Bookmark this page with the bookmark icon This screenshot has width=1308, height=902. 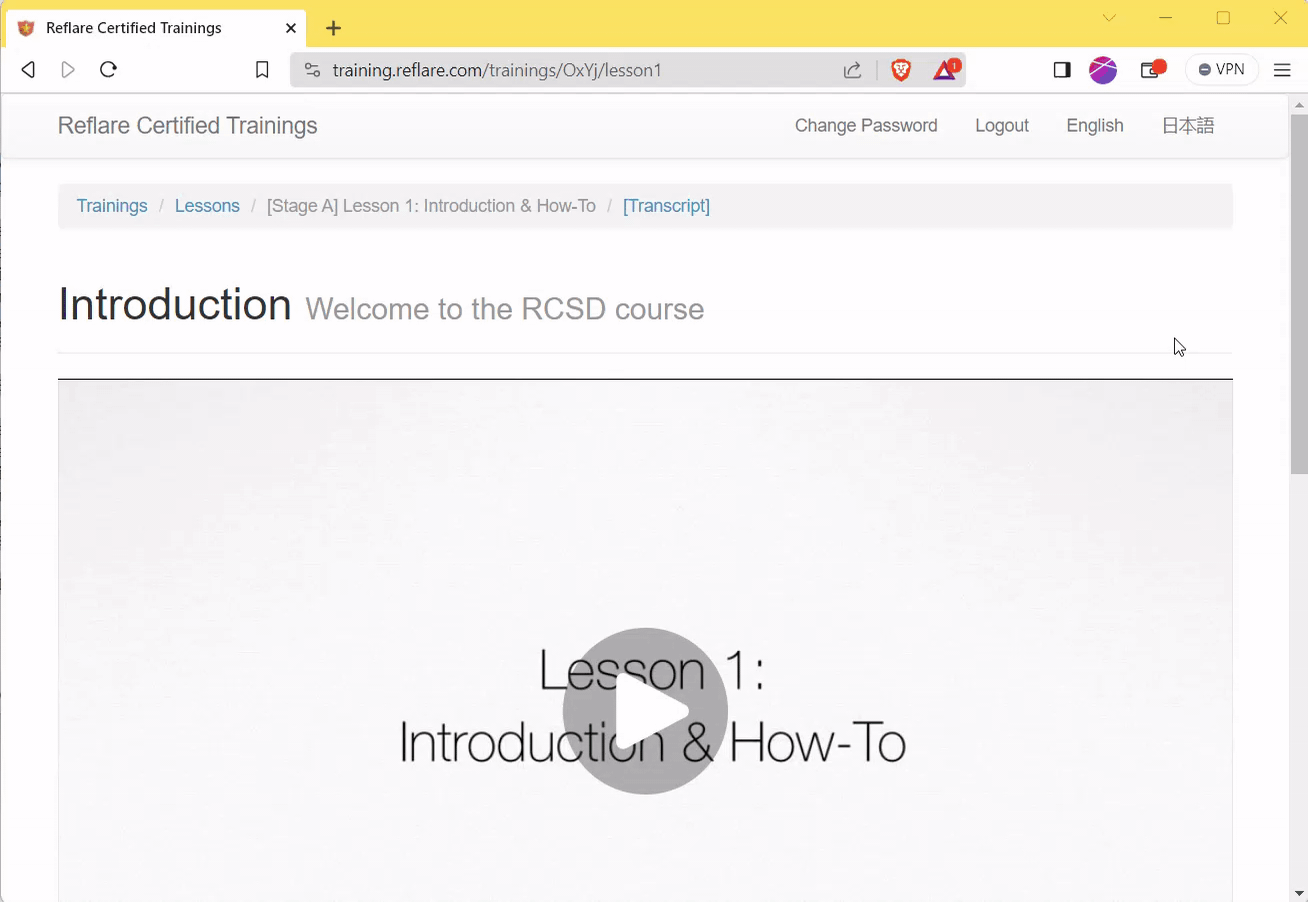click(x=262, y=70)
